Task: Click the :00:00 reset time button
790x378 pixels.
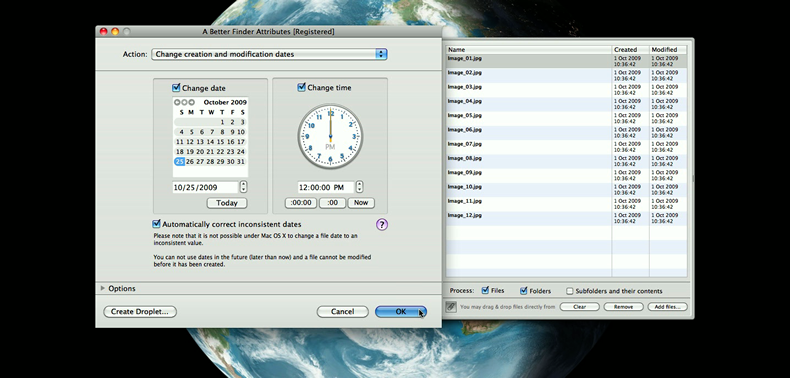Action: pyautogui.click(x=301, y=203)
